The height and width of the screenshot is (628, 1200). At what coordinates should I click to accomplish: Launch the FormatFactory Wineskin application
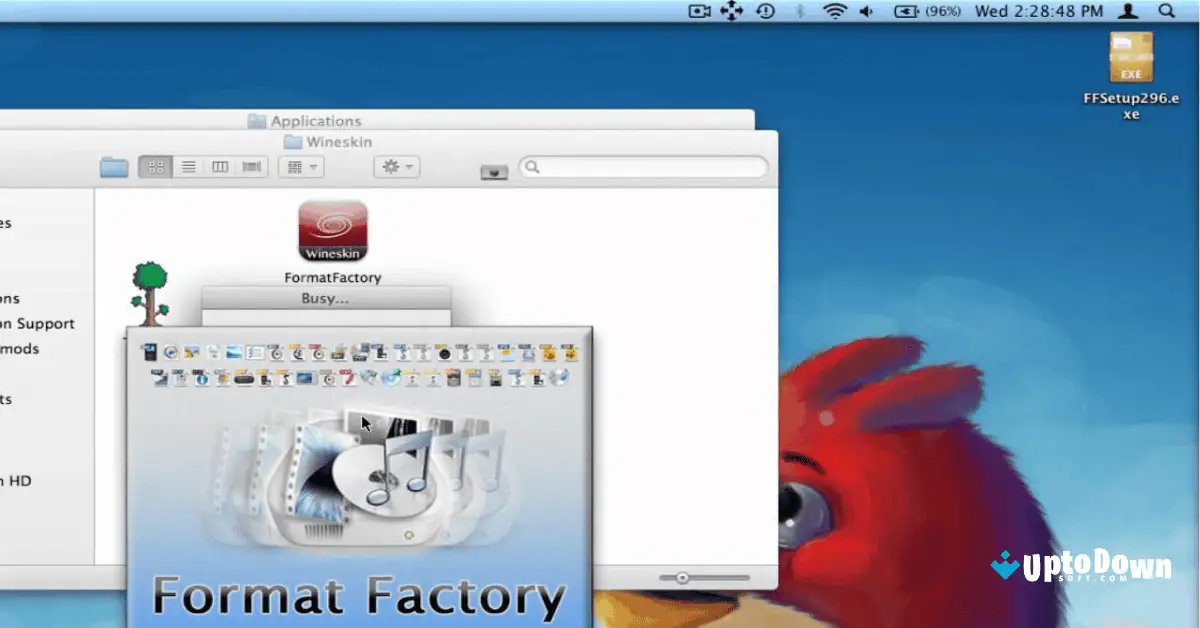pyautogui.click(x=332, y=232)
